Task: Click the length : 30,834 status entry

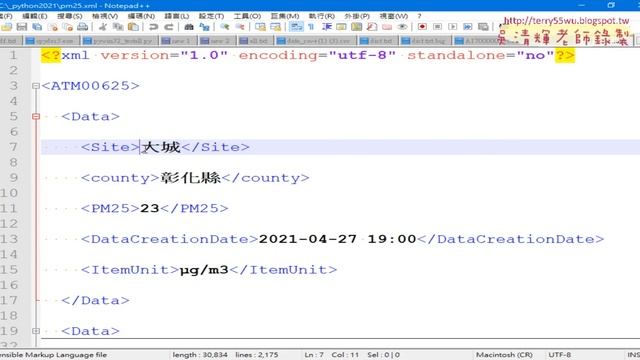Action: [x=200, y=355]
